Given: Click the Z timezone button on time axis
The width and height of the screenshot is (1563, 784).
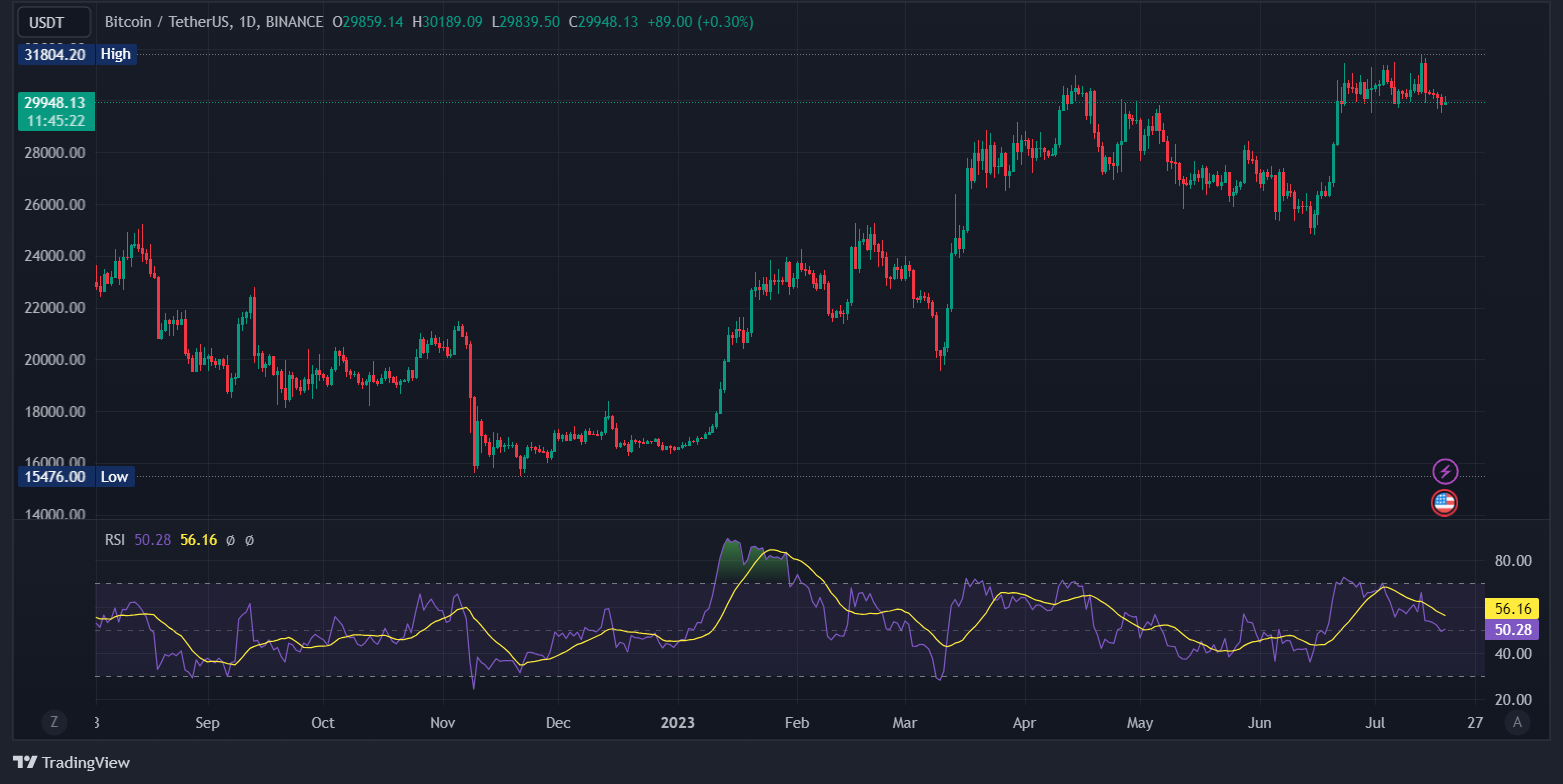Looking at the screenshot, I should (55, 722).
